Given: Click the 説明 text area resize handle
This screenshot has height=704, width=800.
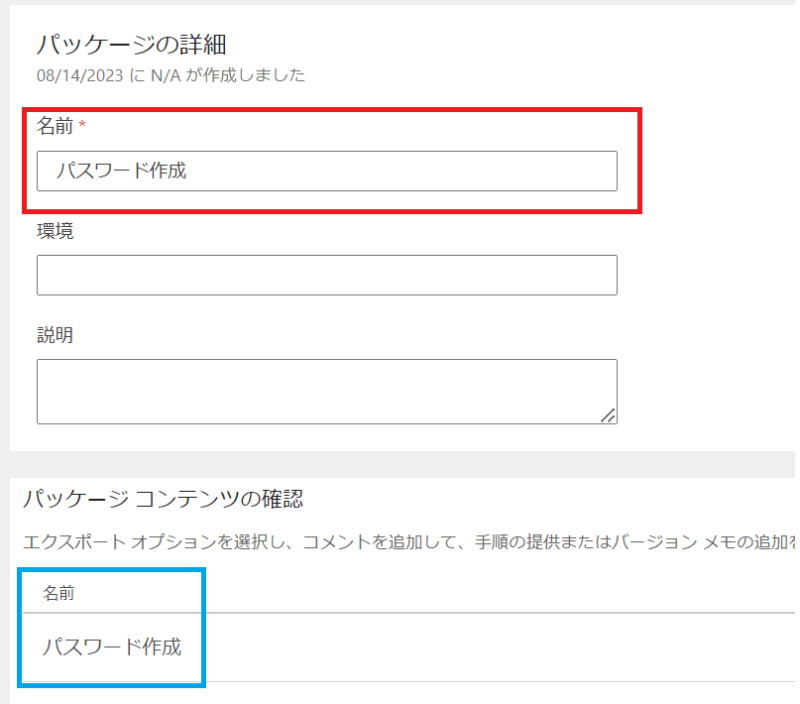Looking at the screenshot, I should tap(608, 416).
